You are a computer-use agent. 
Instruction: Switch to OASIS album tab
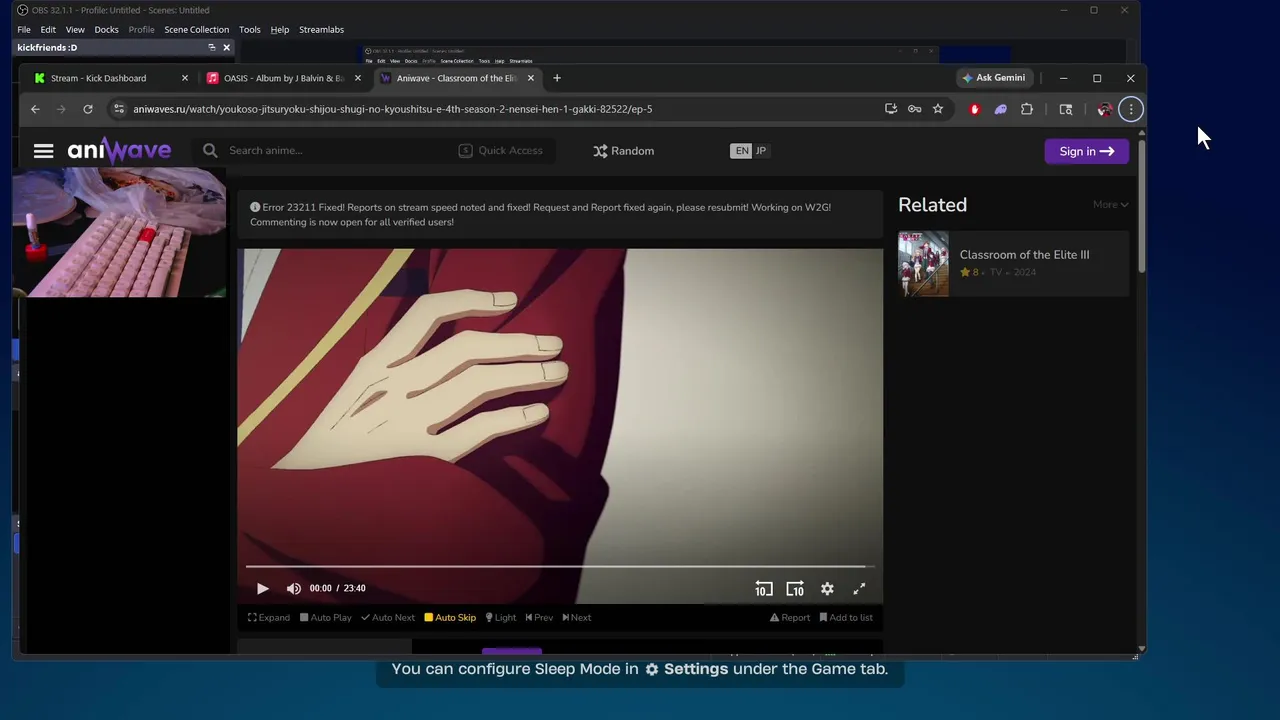pyautogui.click(x=284, y=78)
